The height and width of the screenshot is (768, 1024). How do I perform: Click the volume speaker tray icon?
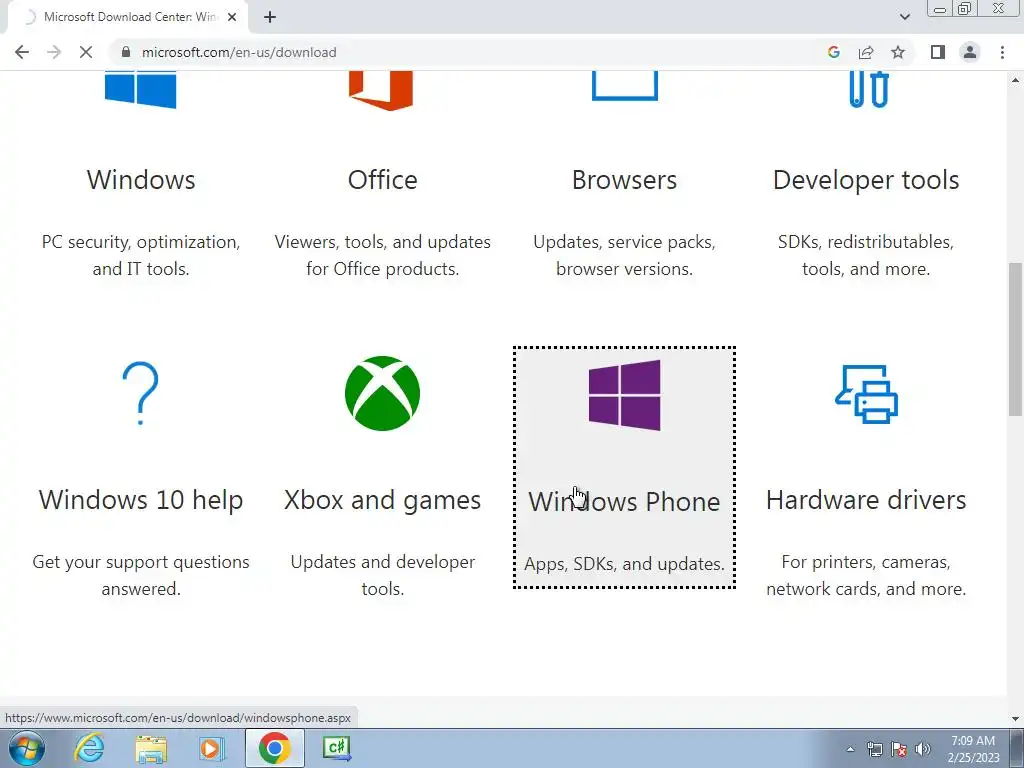click(923, 749)
